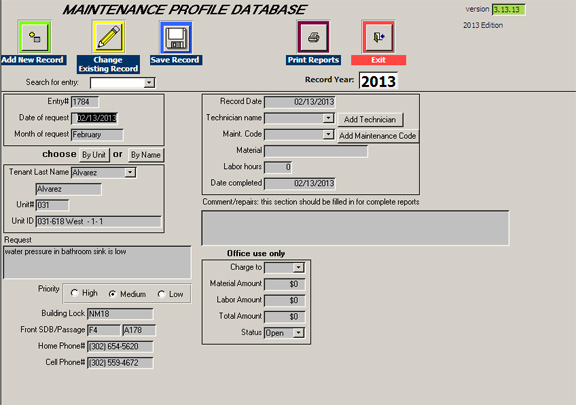Expand the Technician name dropdown

(x=328, y=118)
